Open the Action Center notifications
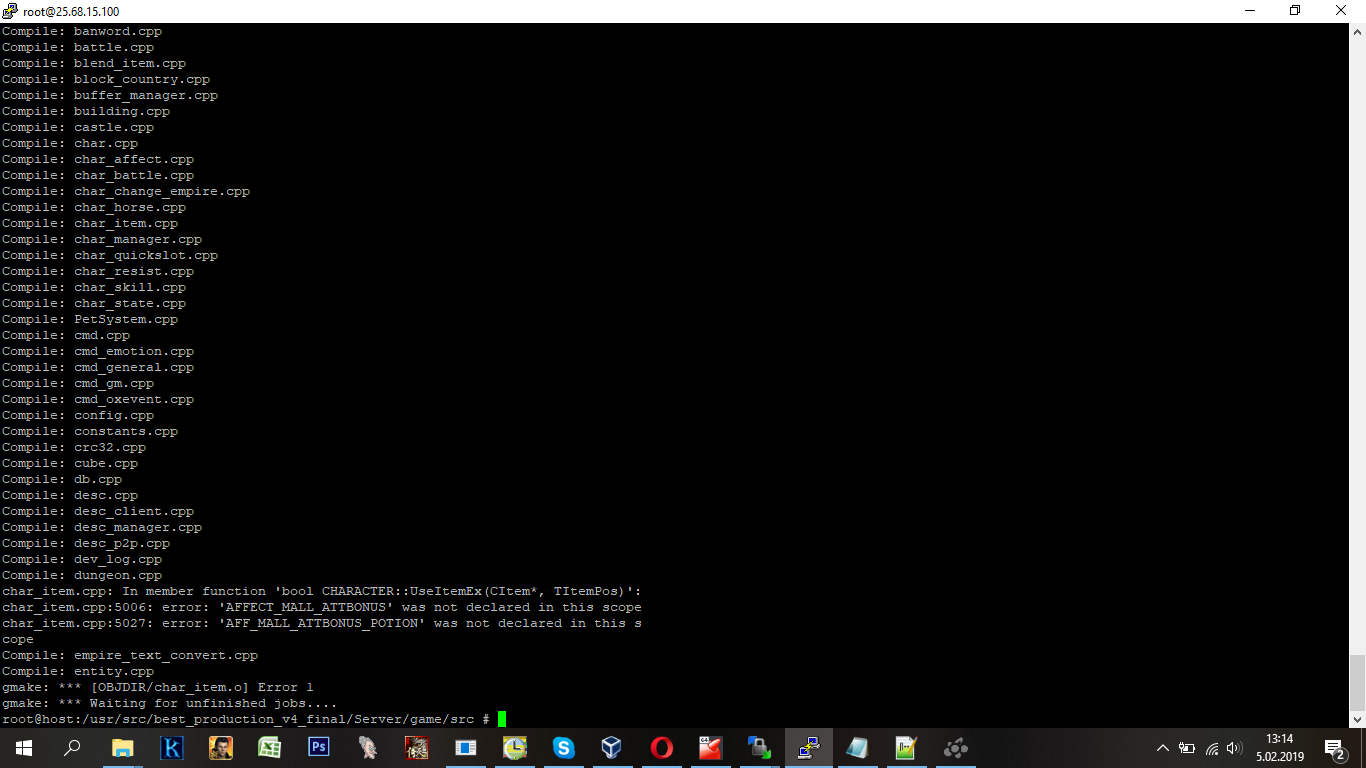Image resolution: width=1366 pixels, height=768 pixels. point(1335,747)
